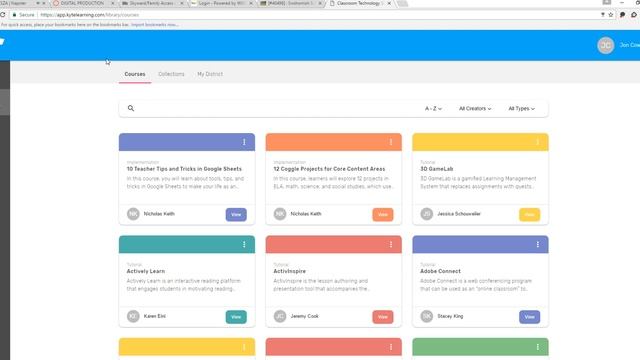Reload the page with browser refresh icon
The width and height of the screenshot is (640, 360).
point(2,15)
